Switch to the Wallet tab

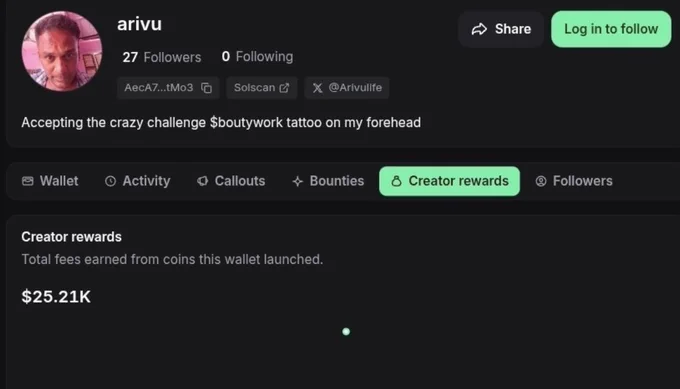[50, 181]
